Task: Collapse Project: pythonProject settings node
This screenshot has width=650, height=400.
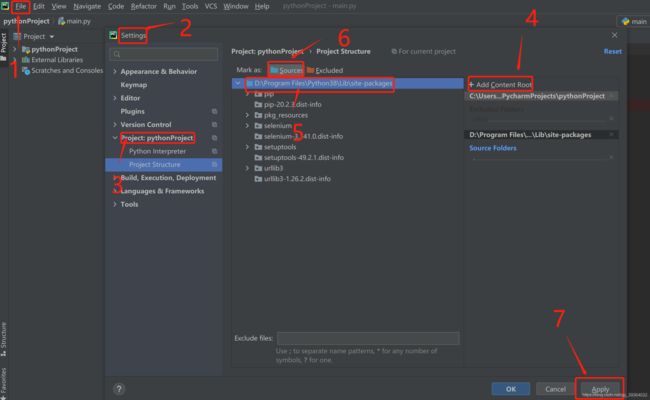Action: [x=115, y=138]
